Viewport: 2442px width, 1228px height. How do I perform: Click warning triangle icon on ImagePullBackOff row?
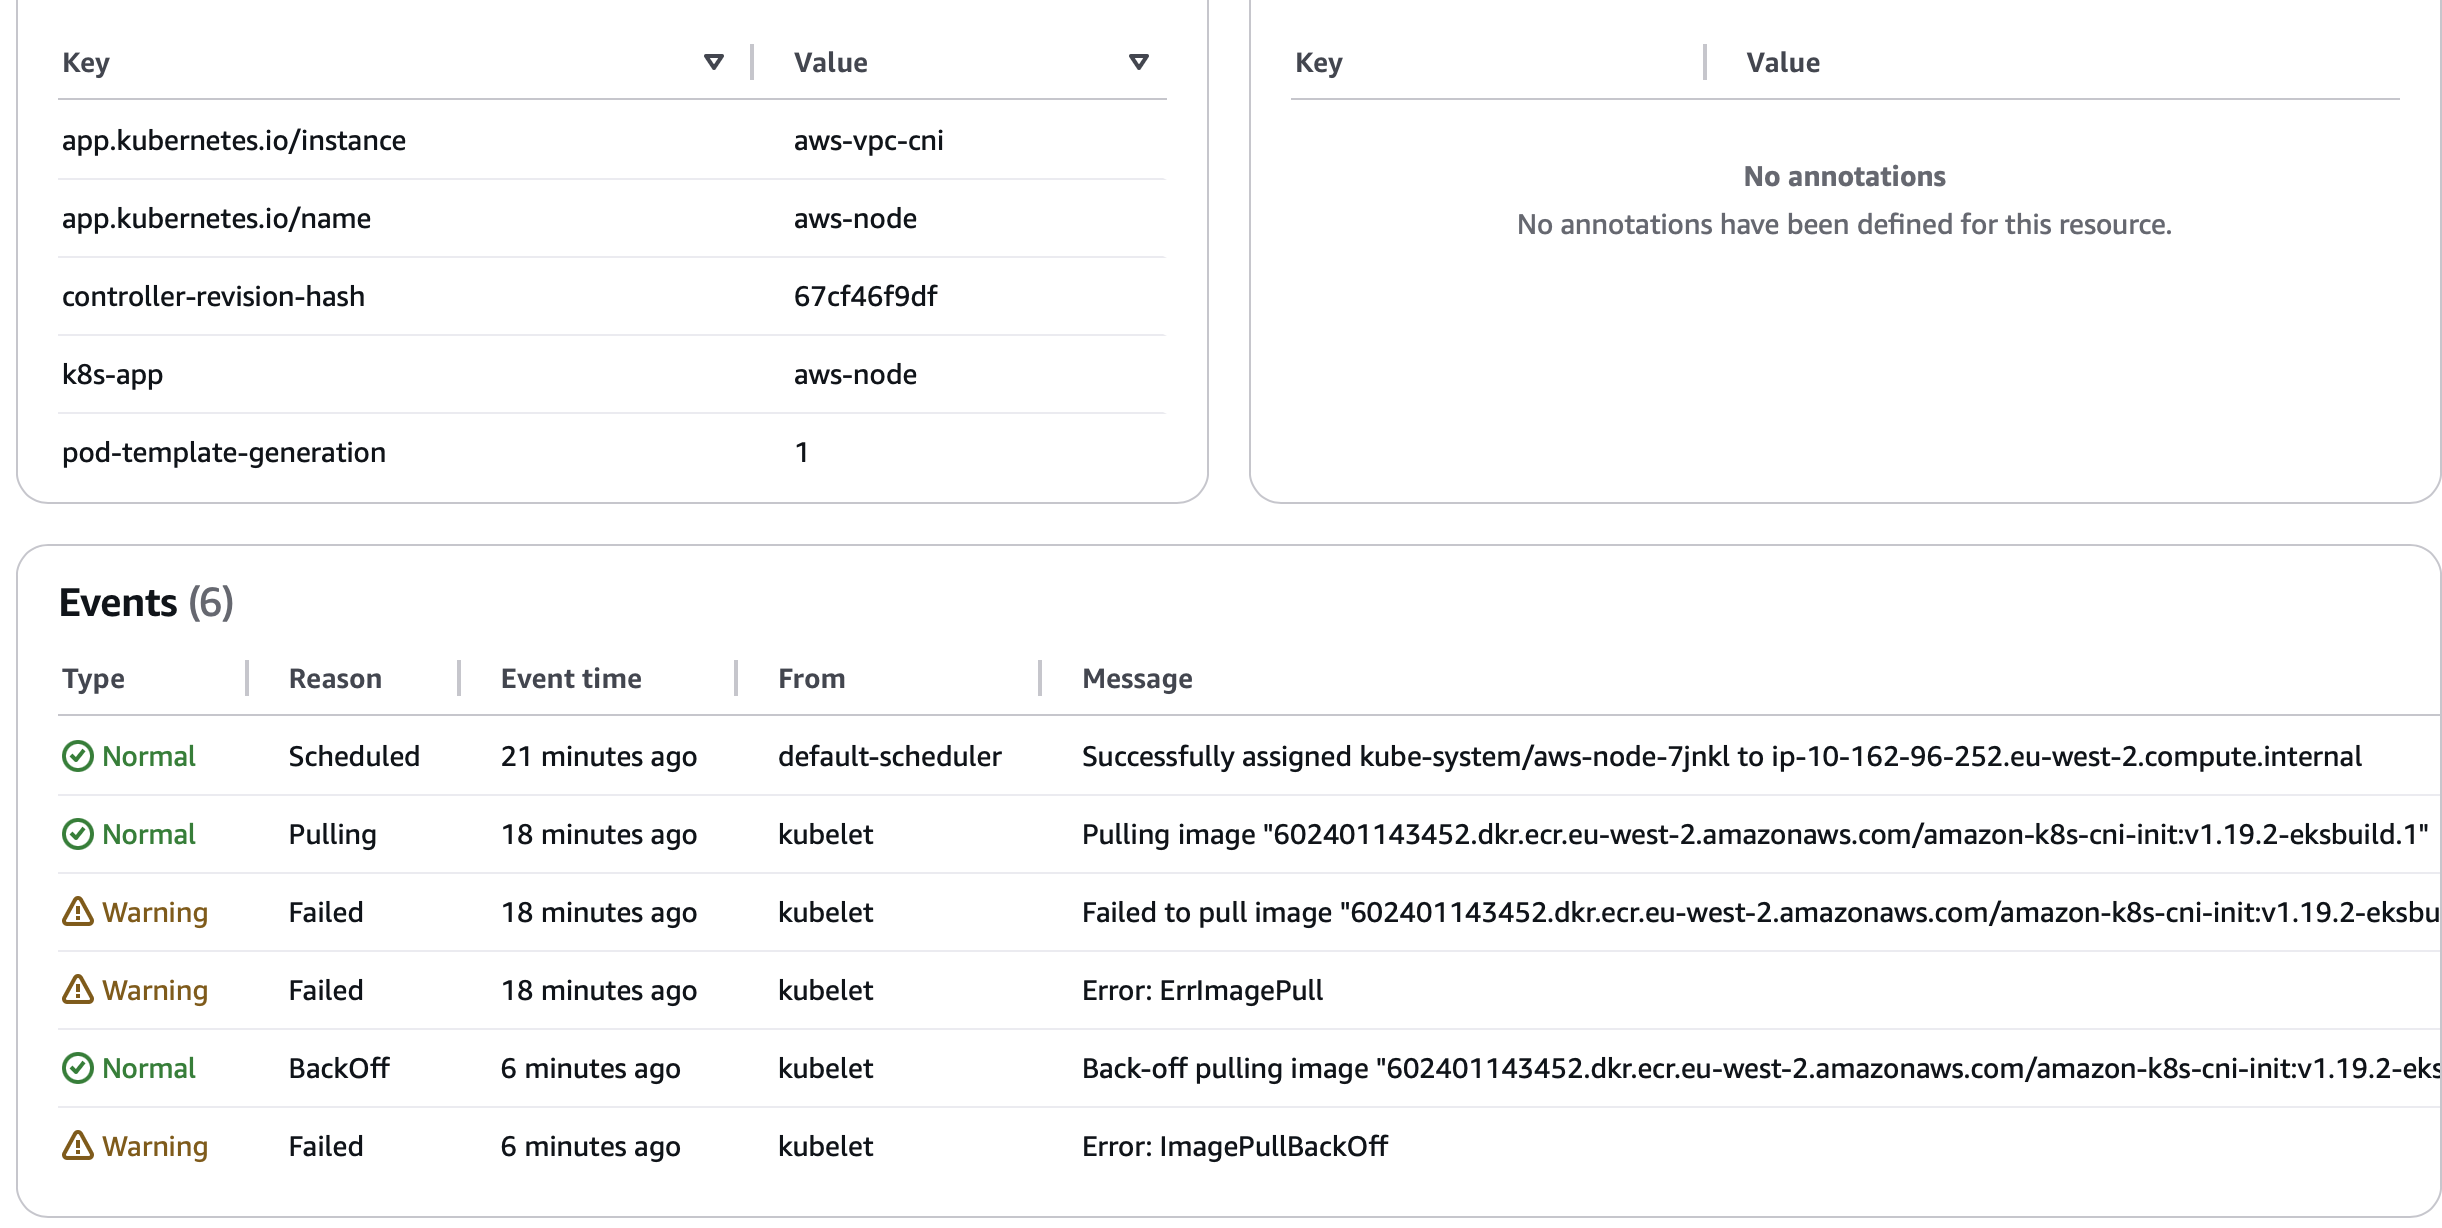(x=77, y=1145)
